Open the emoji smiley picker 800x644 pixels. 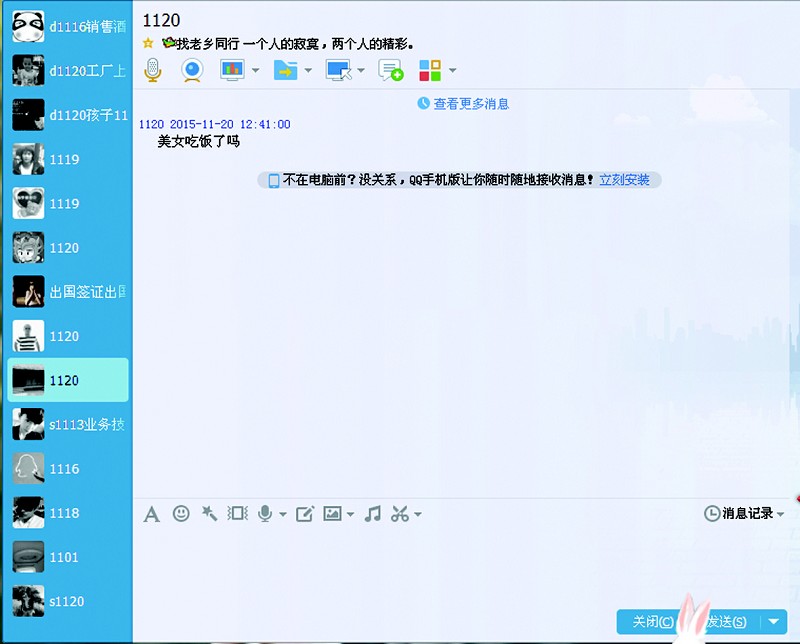click(181, 513)
